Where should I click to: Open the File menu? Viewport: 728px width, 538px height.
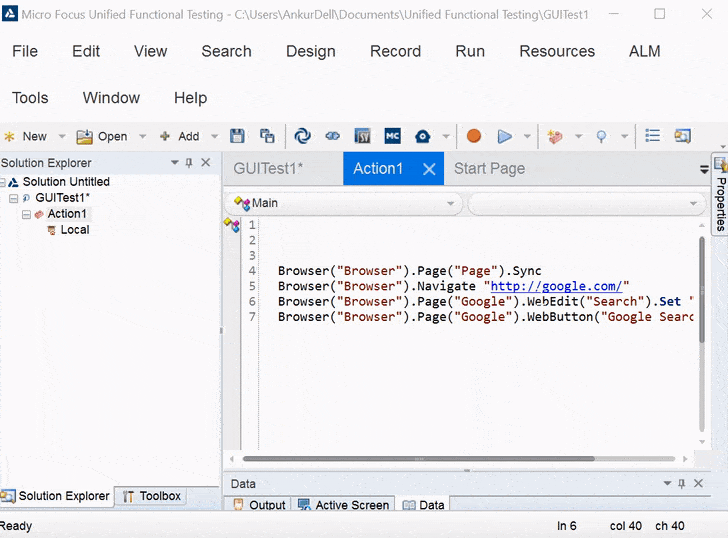coord(25,51)
